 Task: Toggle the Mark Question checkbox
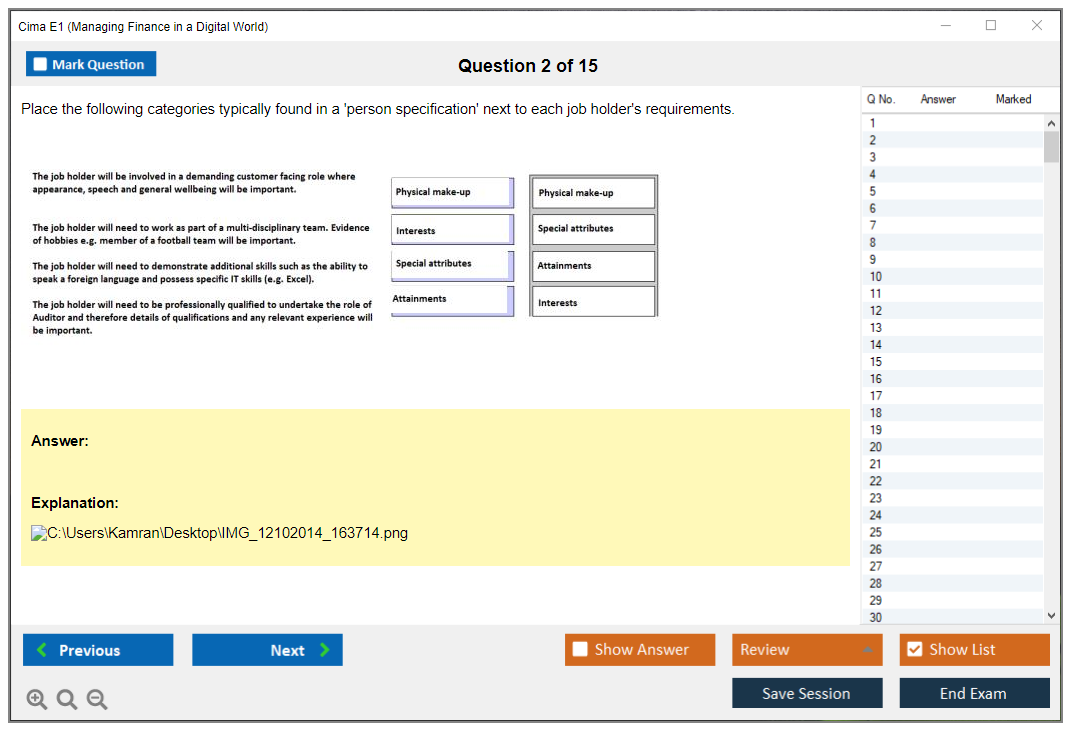pos(41,64)
